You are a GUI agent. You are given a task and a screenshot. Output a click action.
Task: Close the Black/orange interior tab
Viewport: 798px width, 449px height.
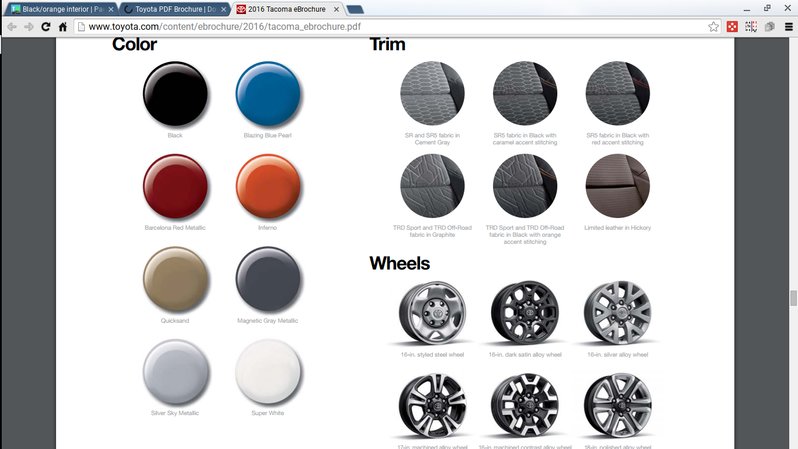[111, 9]
